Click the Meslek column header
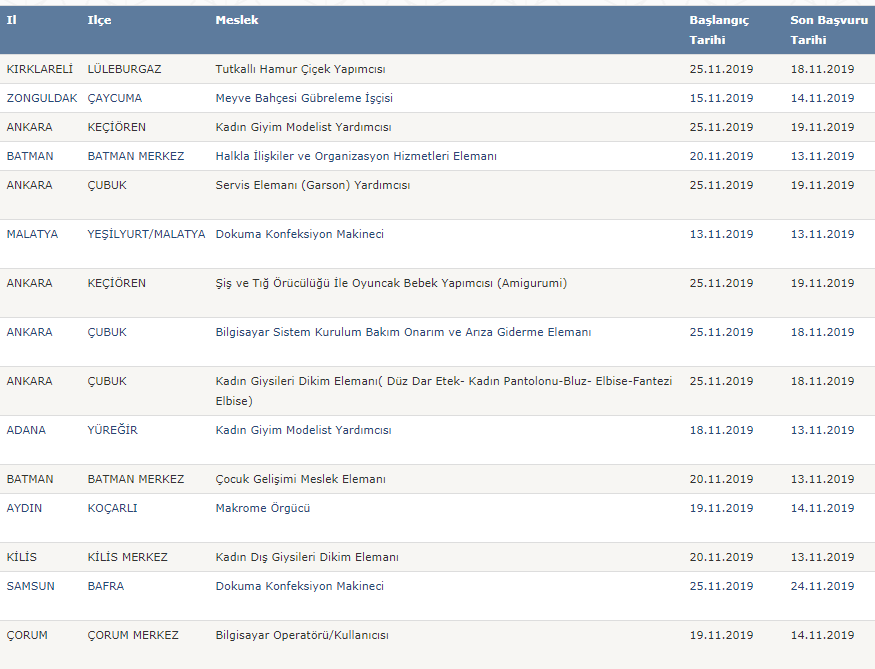Viewport: 875px width, 669px height. (x=237, y=20)
